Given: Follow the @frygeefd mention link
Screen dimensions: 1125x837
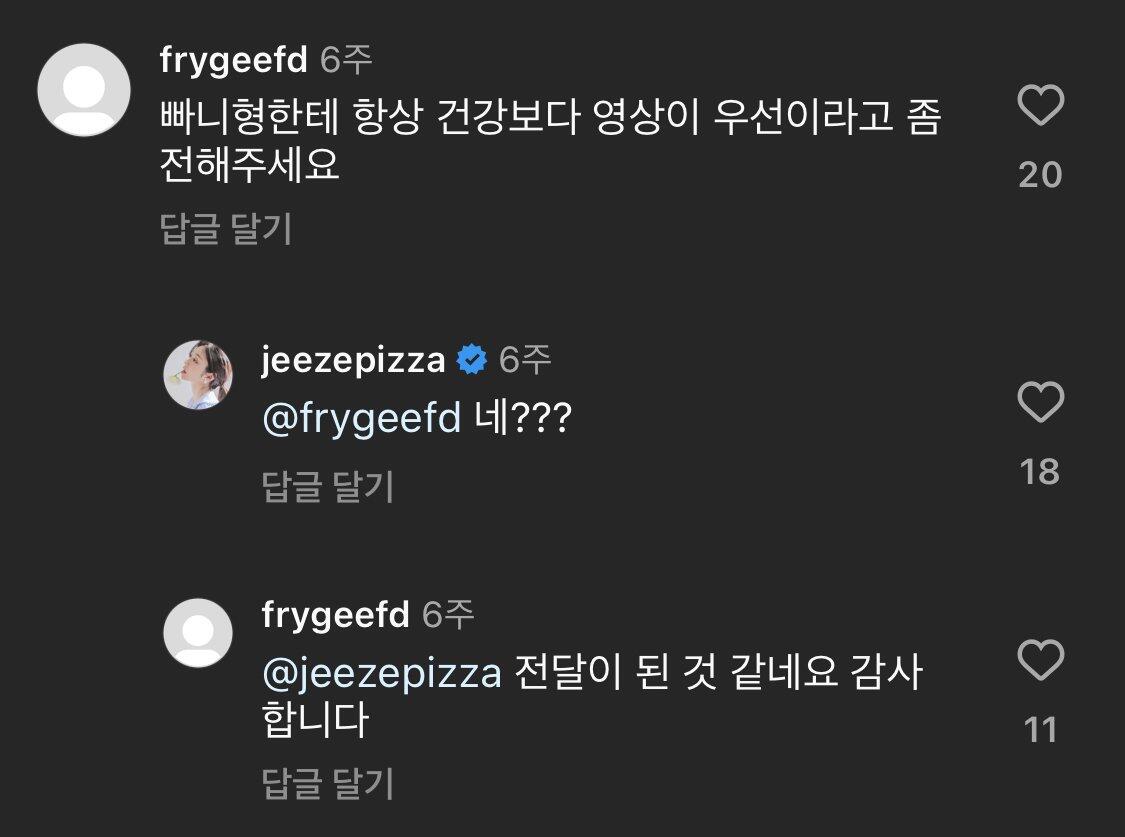Looking at the screenshot, I should (362, 418).
